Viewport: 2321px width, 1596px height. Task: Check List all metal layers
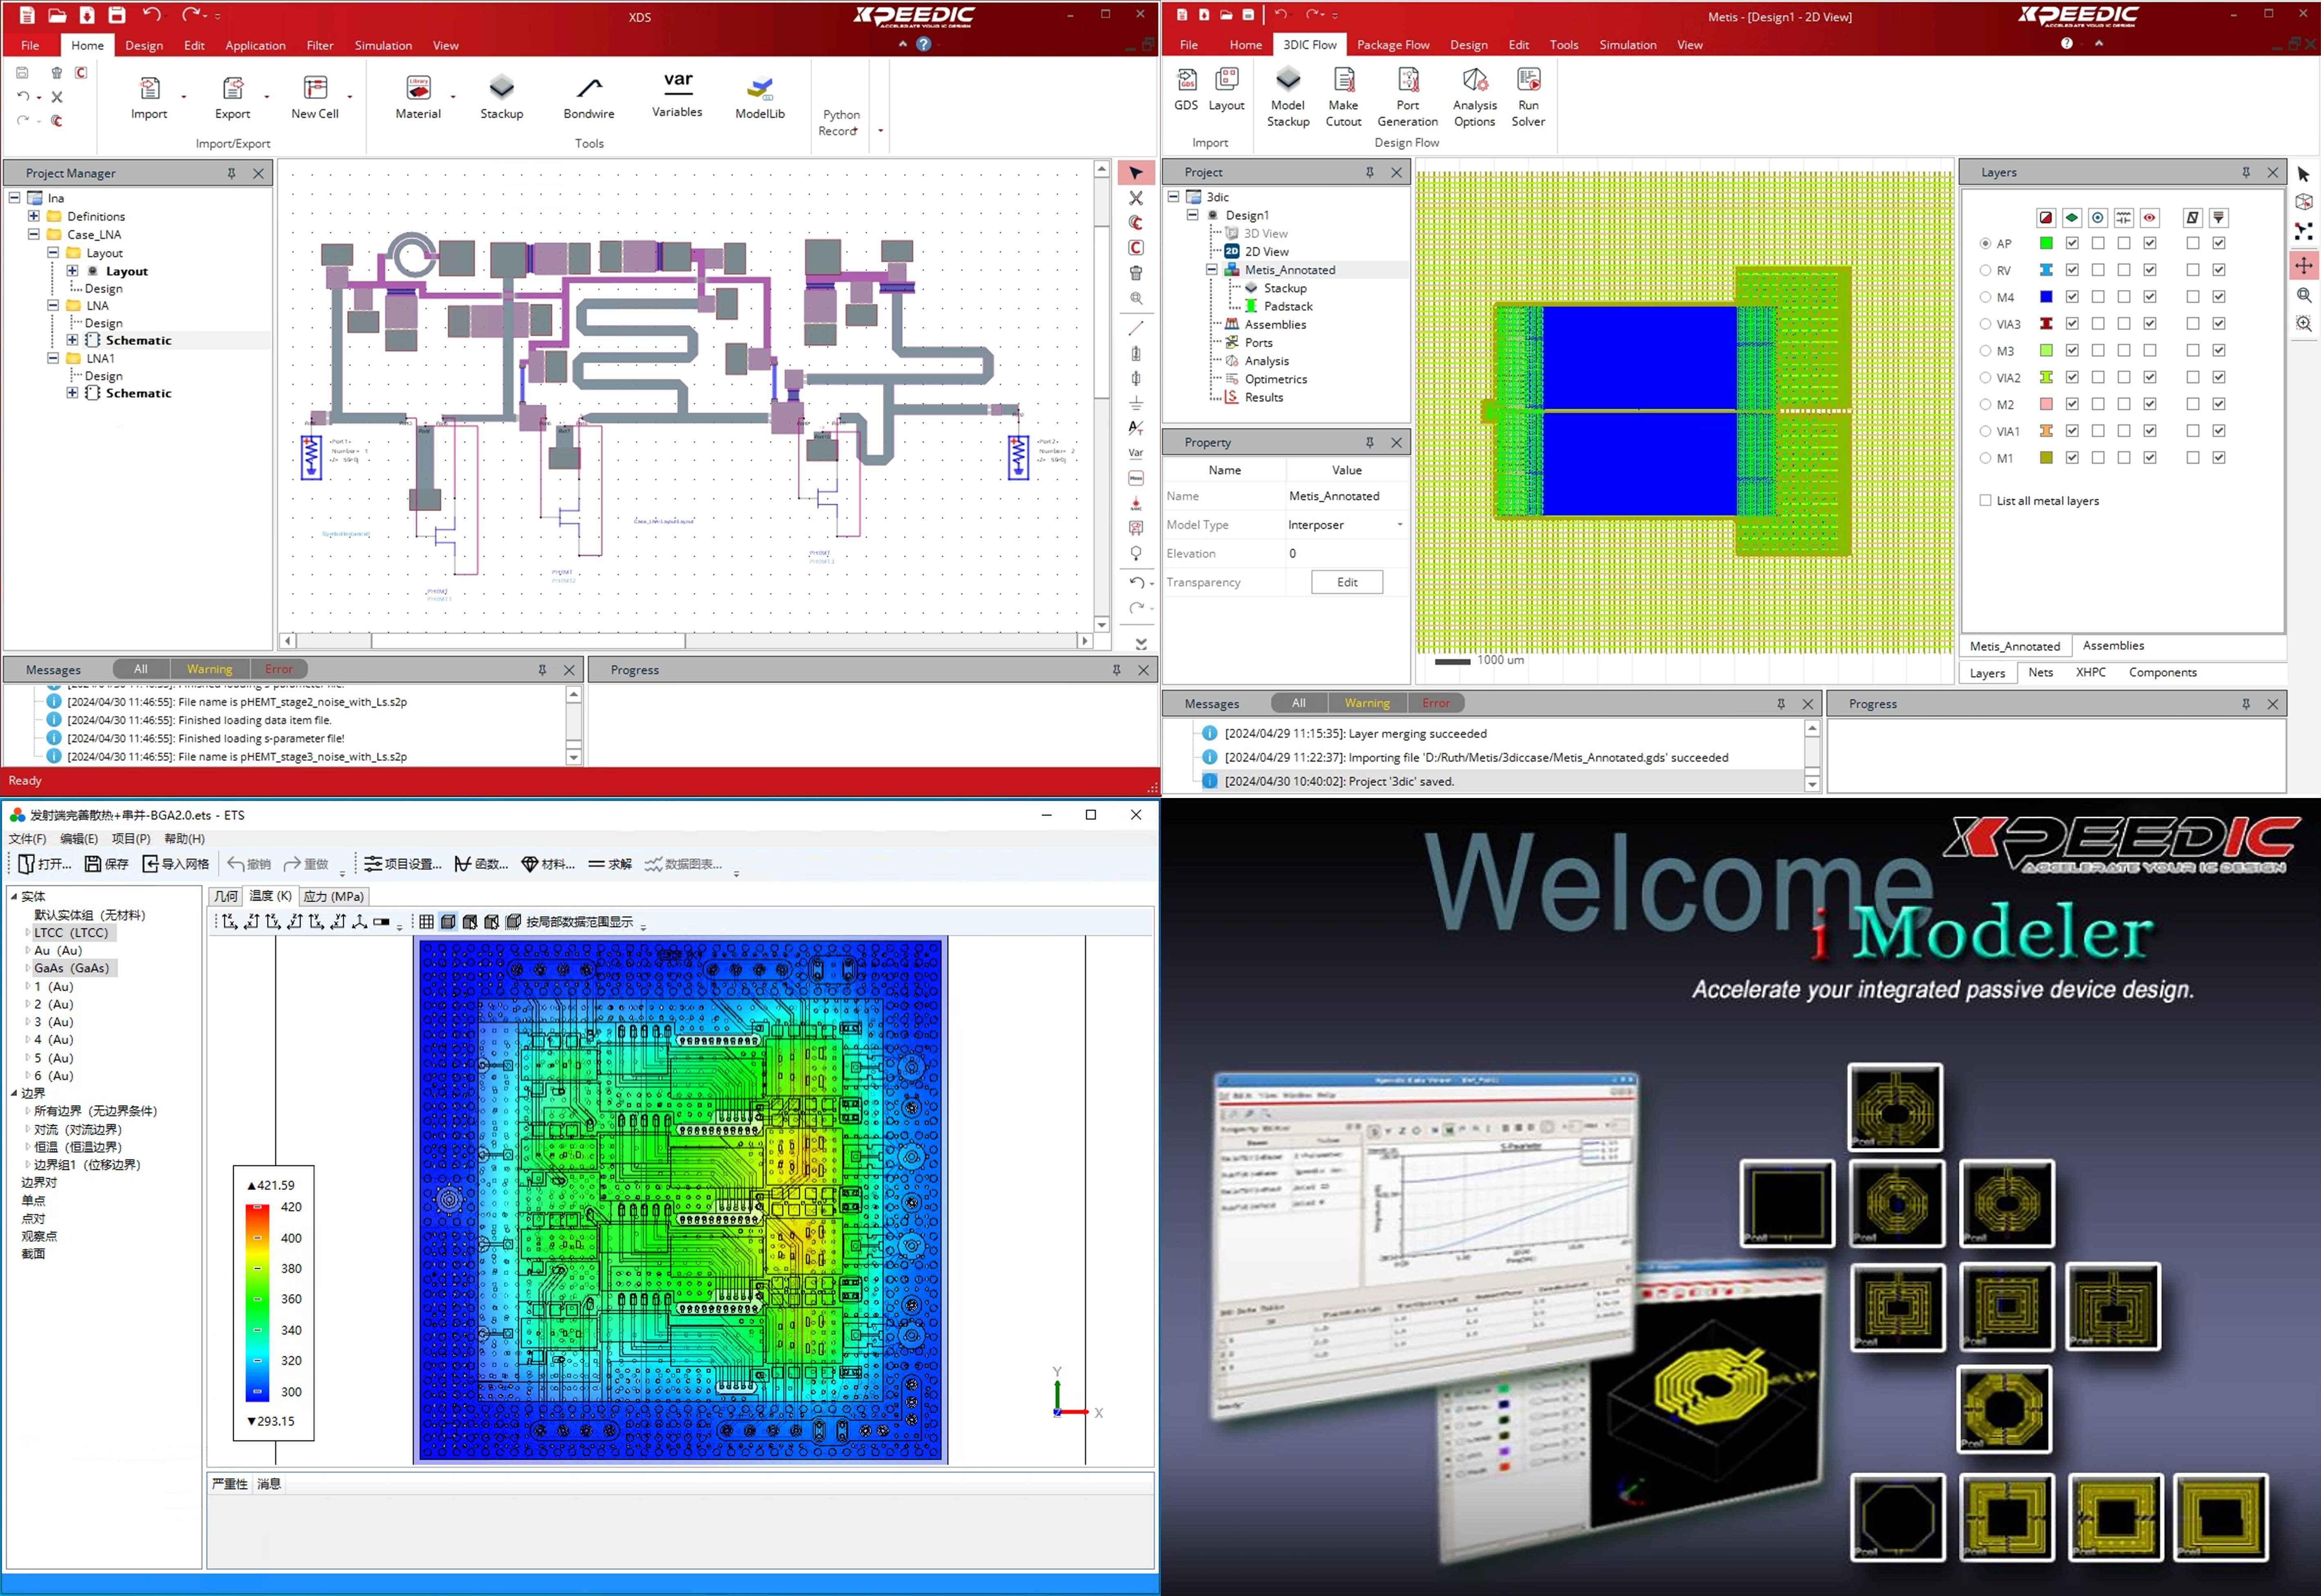pos(1985,500)
